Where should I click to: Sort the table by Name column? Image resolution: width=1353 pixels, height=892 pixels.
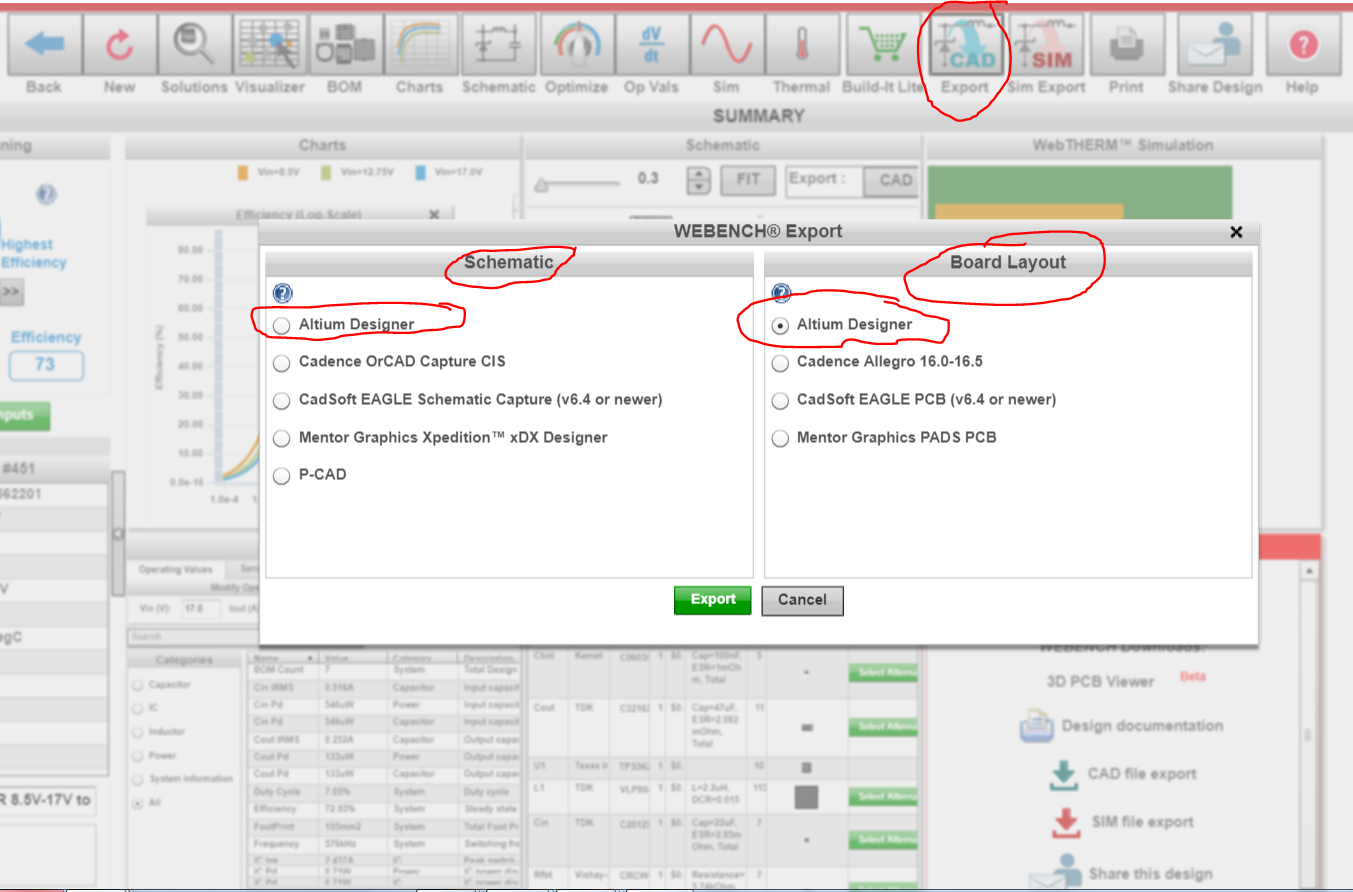coord(284,658)
